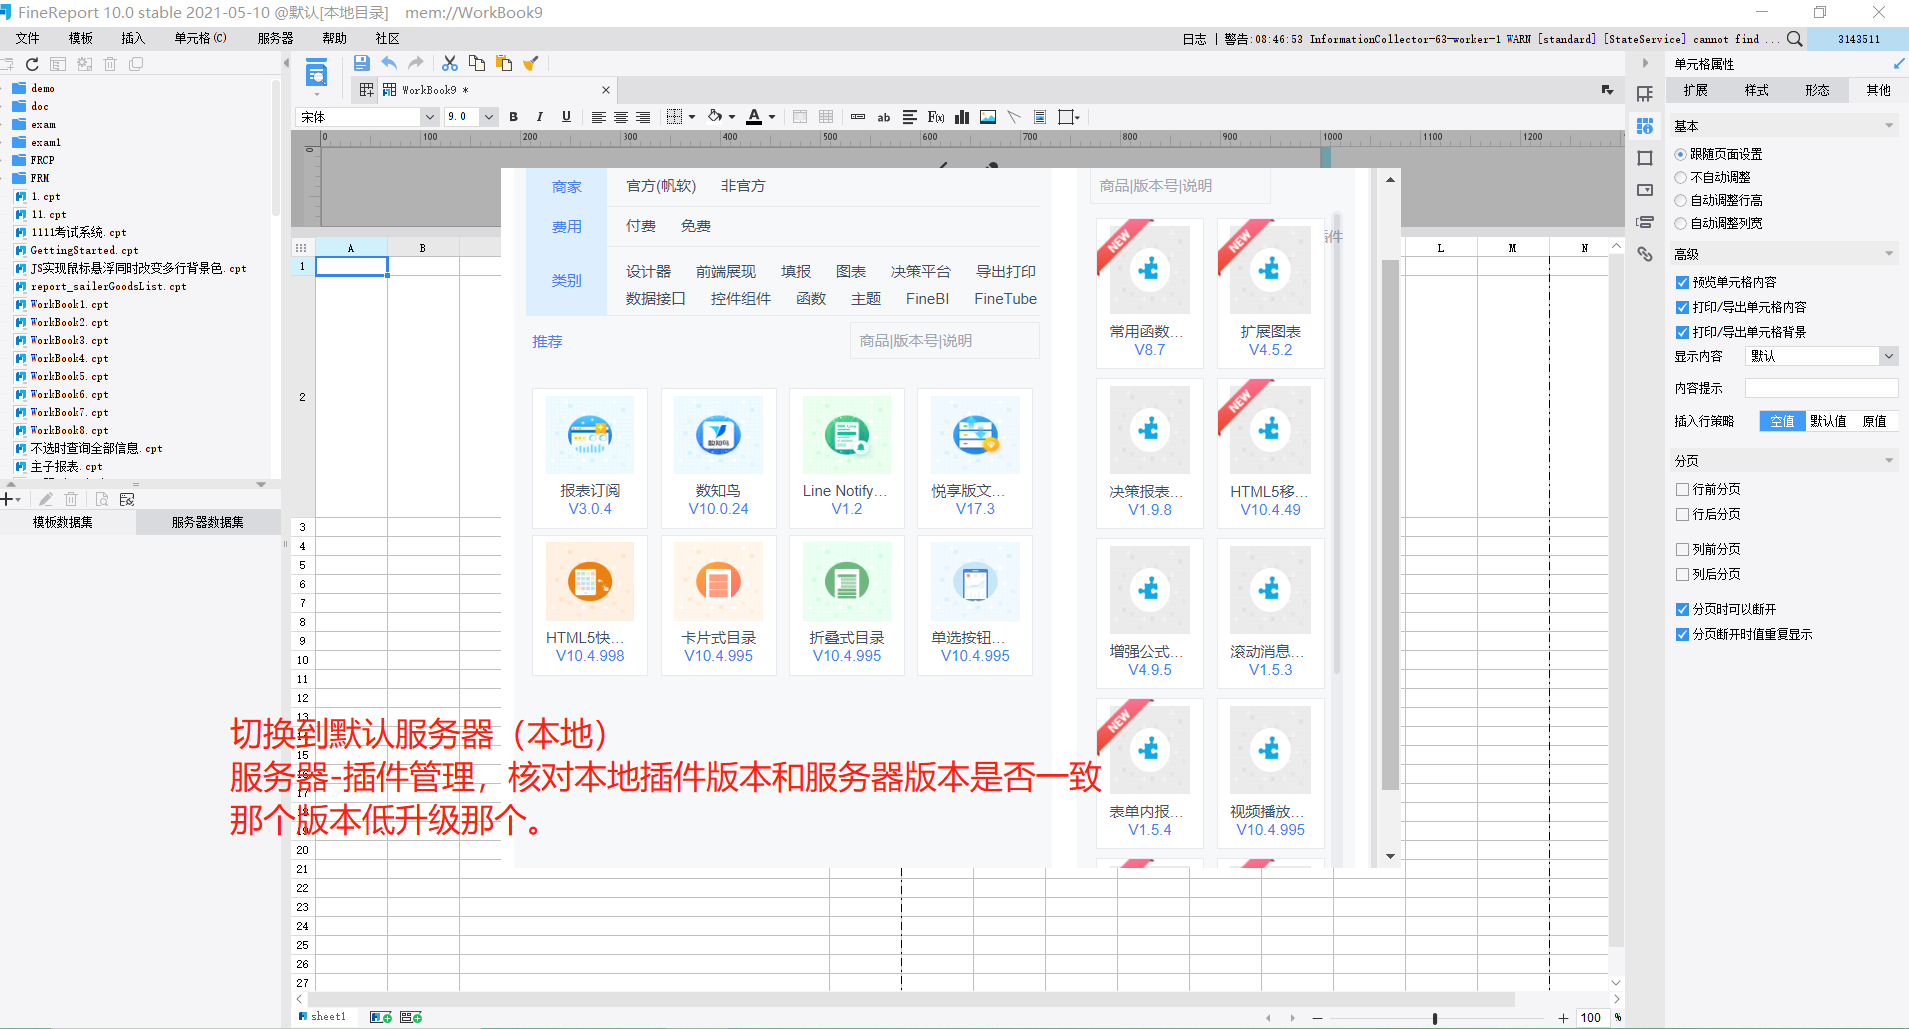Open the fill color dropdown arrow
1909x1029 pixels.
(732, 117)
